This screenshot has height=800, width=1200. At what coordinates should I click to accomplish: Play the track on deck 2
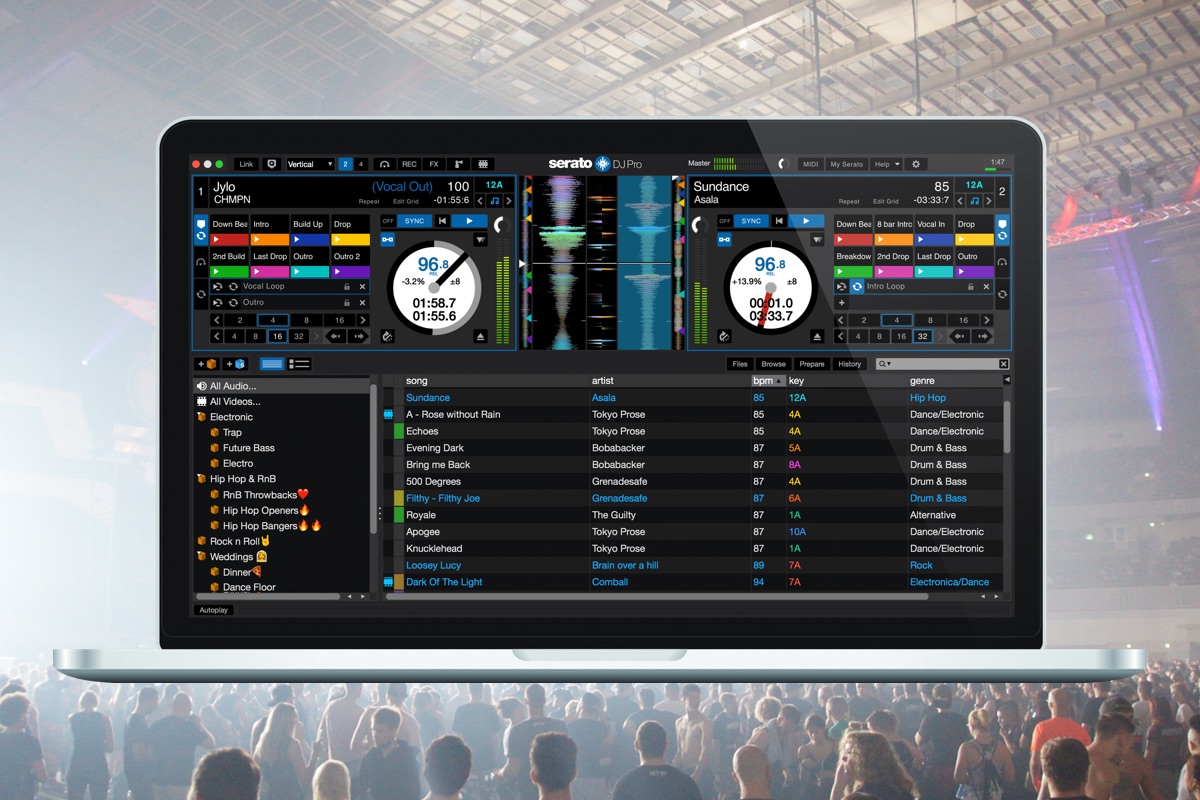[x=806, y=221]
